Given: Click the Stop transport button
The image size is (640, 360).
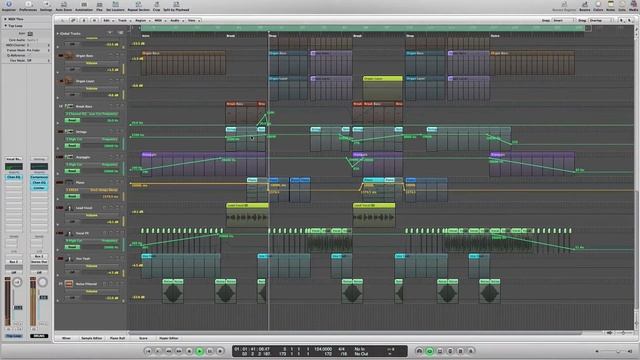Looking at the screenshot, I should click(189, 351).
